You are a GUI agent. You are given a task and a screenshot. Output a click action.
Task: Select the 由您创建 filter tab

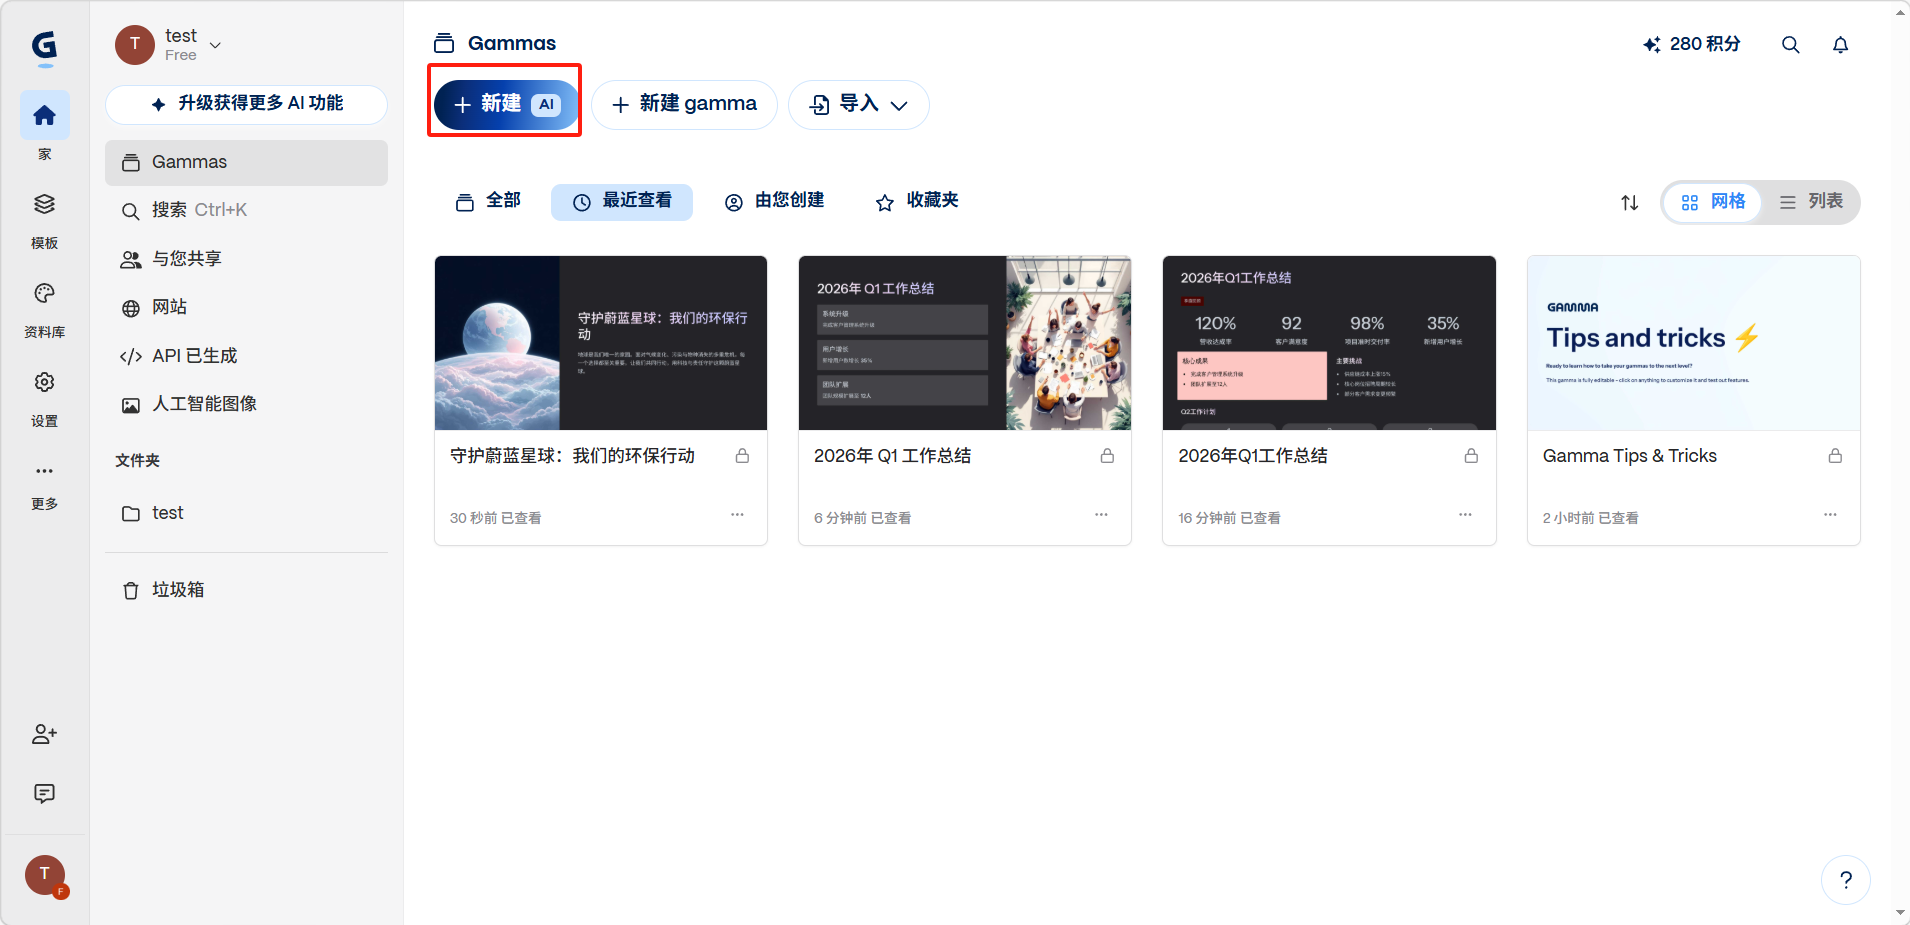tap(774, 201)
